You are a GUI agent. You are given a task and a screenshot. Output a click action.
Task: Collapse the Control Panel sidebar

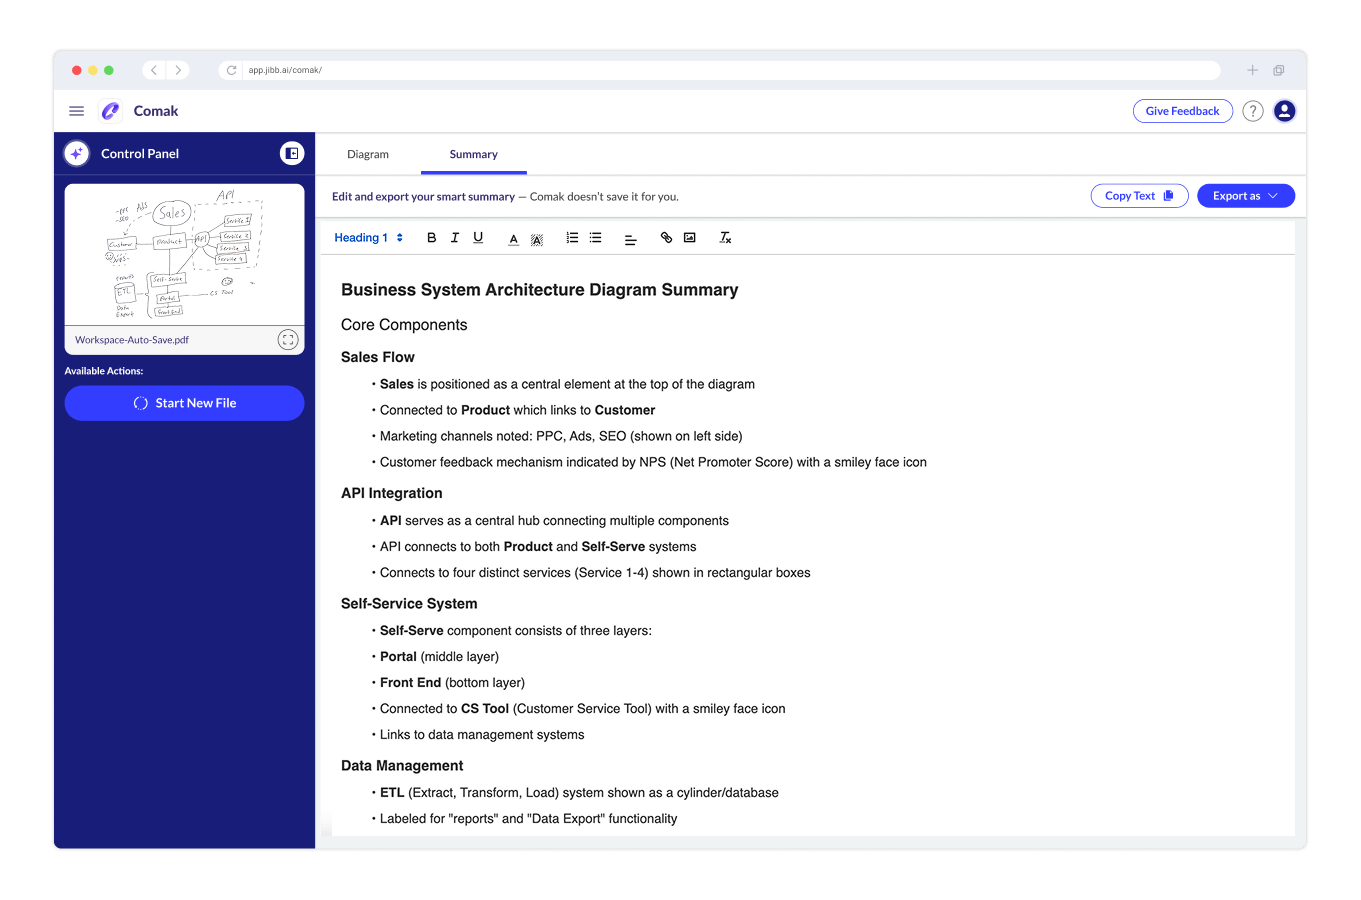pos(292,153)
